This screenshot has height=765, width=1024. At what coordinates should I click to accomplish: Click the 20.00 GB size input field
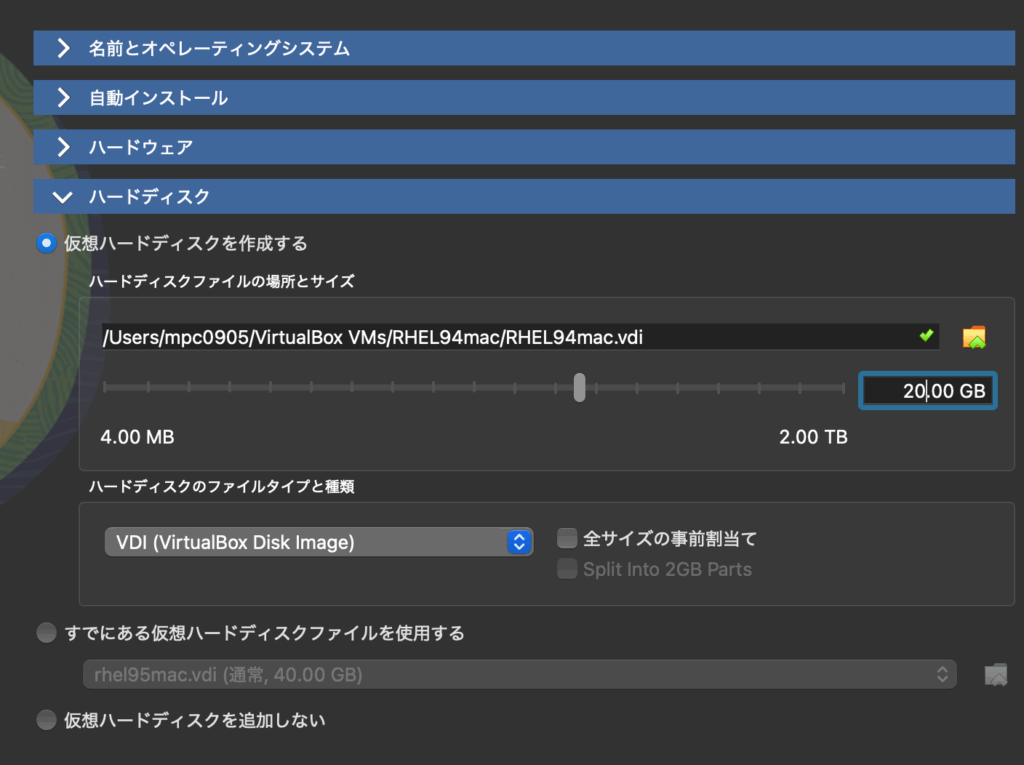click(x=927, y=391)
